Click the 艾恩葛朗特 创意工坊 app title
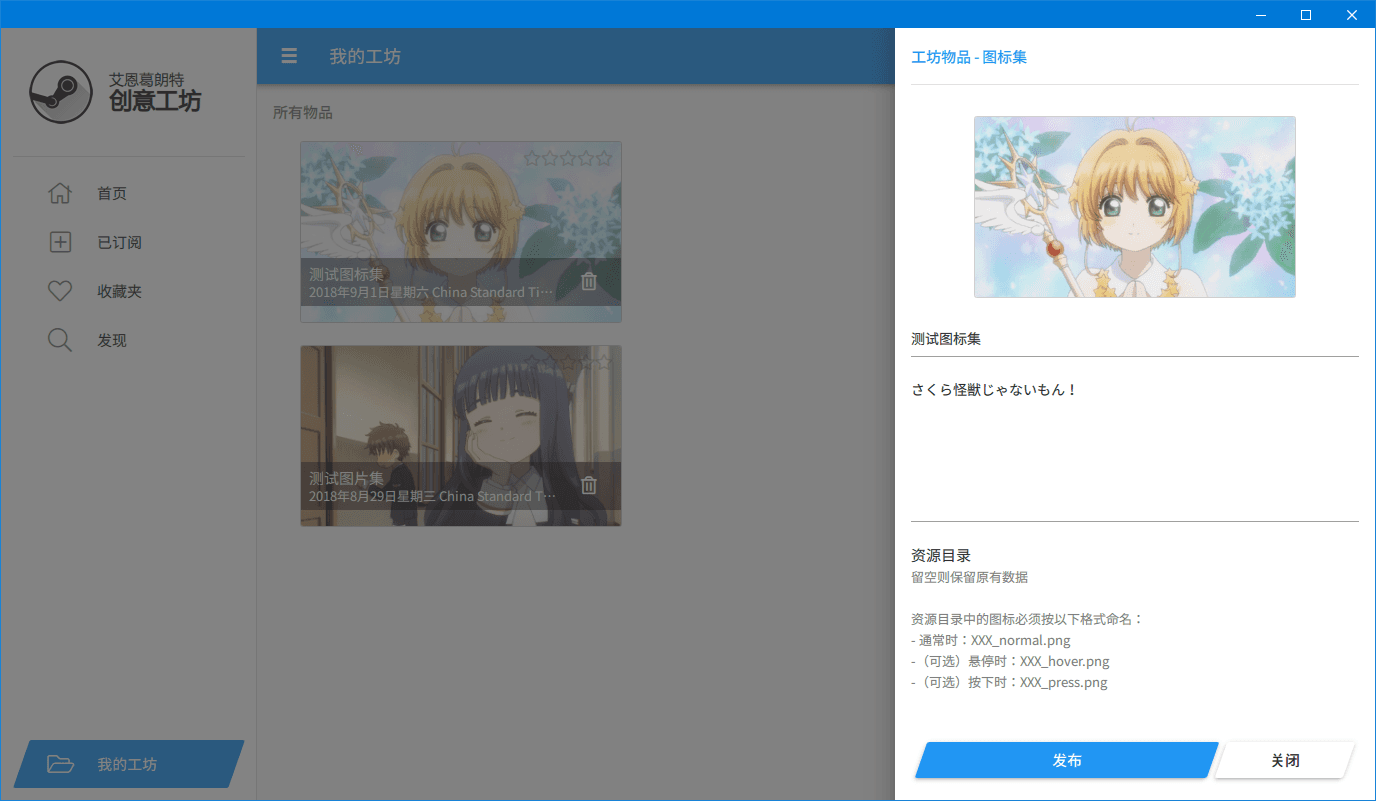The image size is (1376, 801). tap(155, 92)
